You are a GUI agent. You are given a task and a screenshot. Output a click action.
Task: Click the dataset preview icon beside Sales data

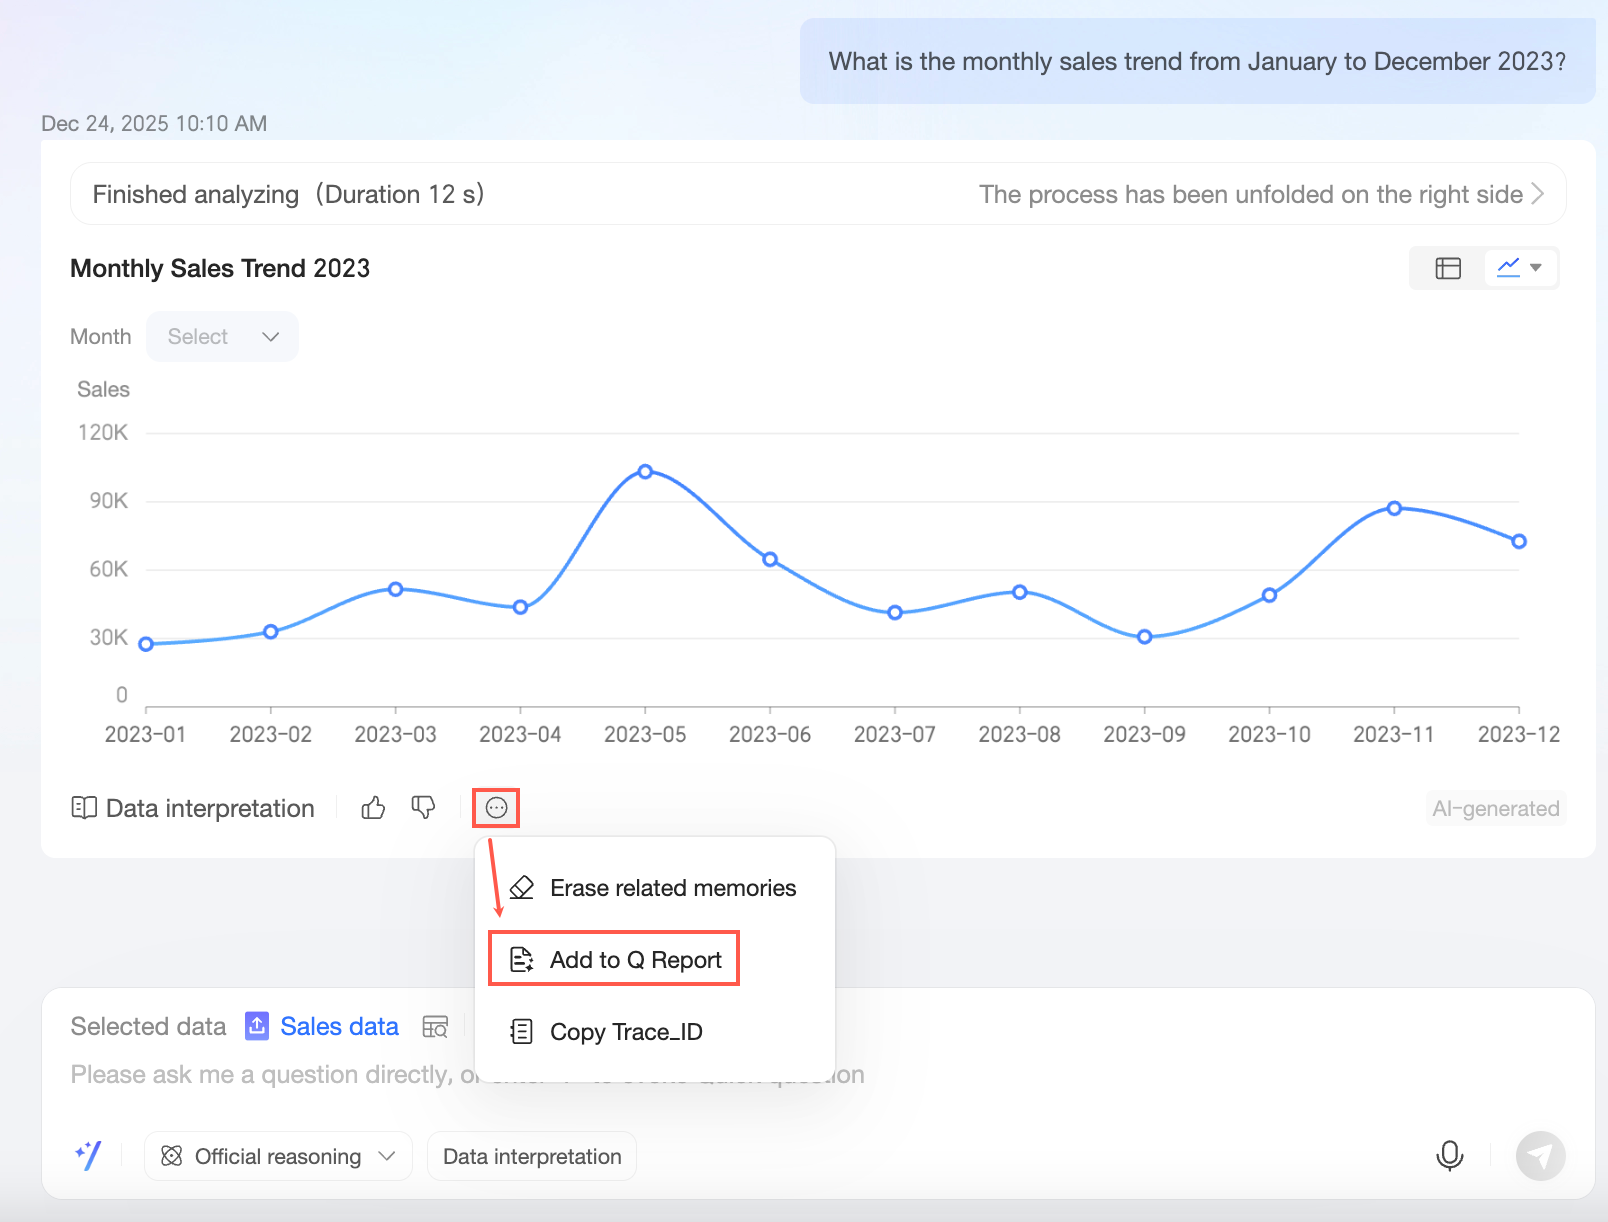click(435, 1027)
